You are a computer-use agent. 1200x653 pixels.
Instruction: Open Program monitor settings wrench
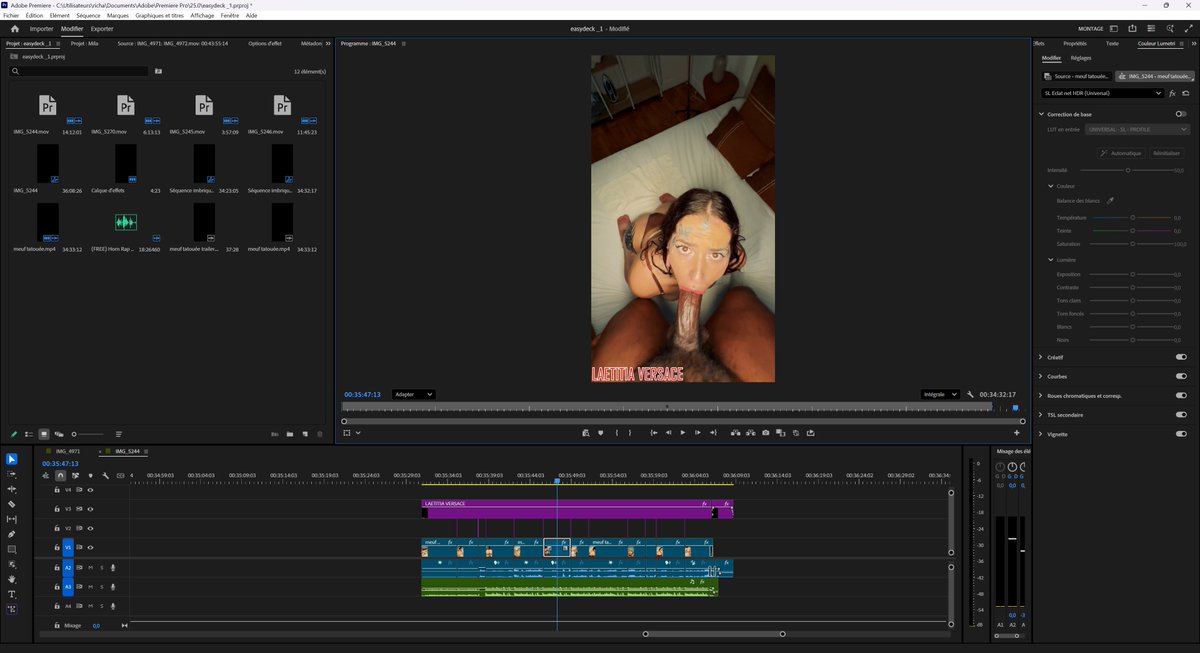tap(970, 394)
